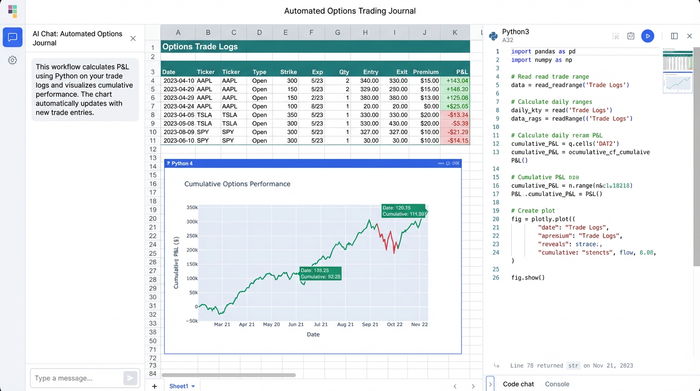Select the 430.00 exit cell in row 9
This screenshot has width=700, height=391.
[x=395, y=123]
